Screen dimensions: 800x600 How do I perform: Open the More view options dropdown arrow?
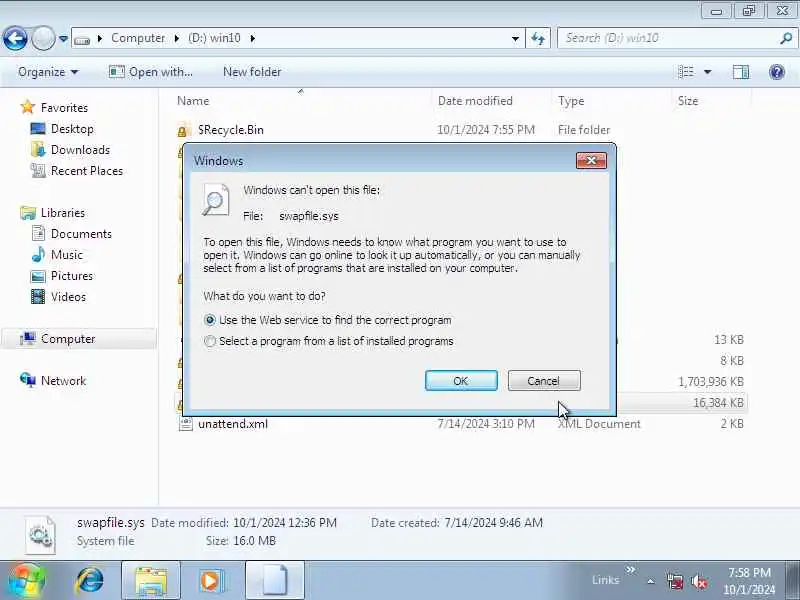(708, 72)
